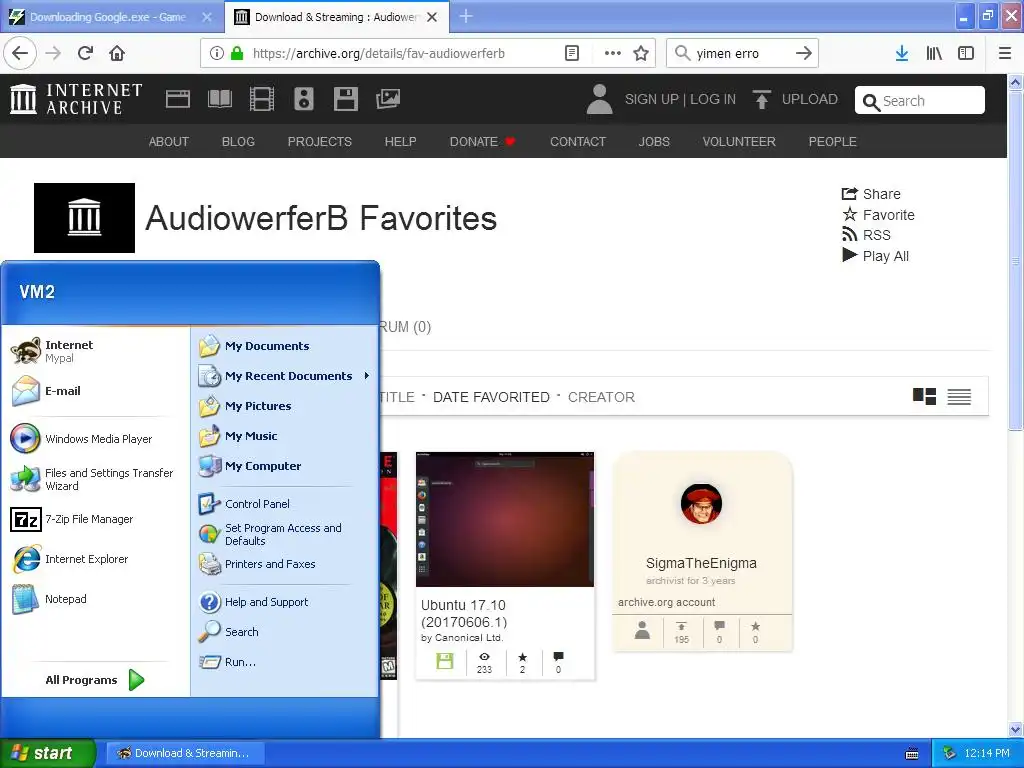The width and height of the screenshot is (1024, 768).
Task: Open the VOLUNTEER page
Action: (739, 142)
